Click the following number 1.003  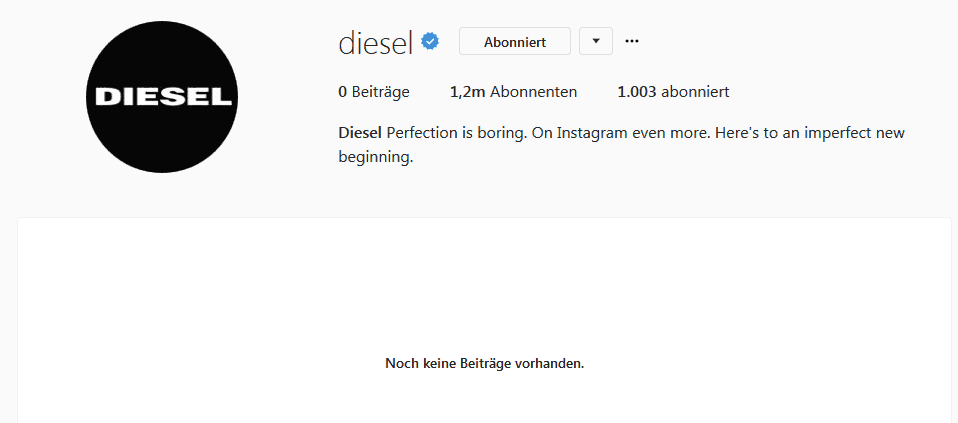click(637, 92)
